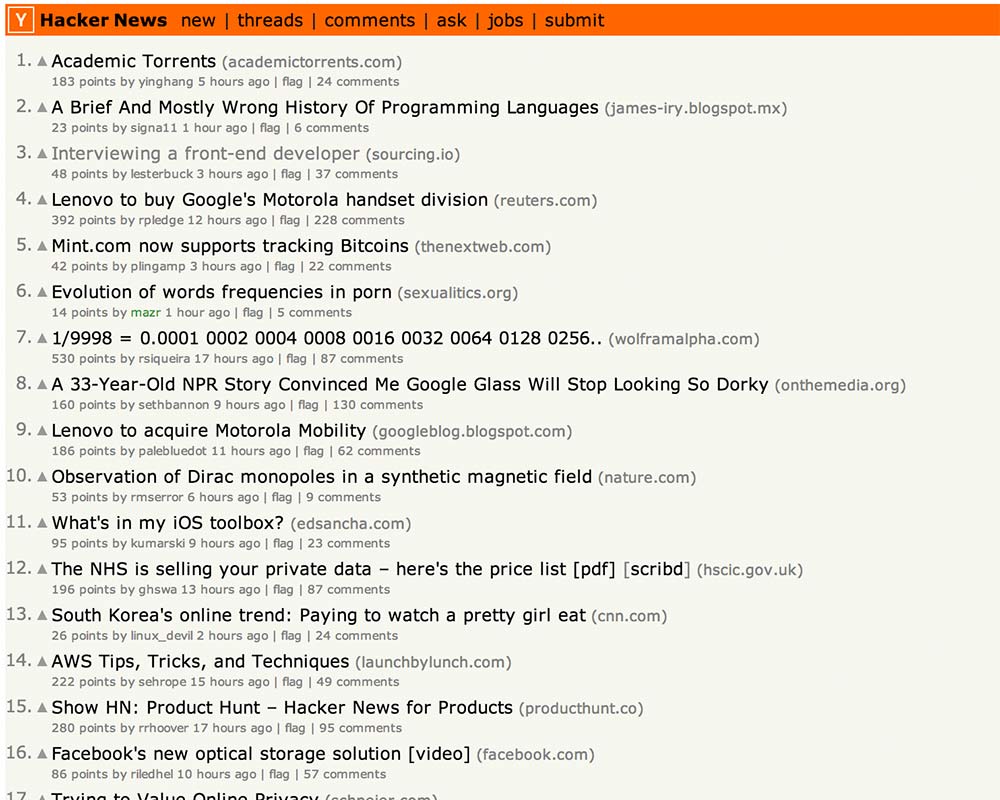Viewport: 1000px width, 800px height.
Task: View the 130 comments on NPR story
Action: click(378, 404)
